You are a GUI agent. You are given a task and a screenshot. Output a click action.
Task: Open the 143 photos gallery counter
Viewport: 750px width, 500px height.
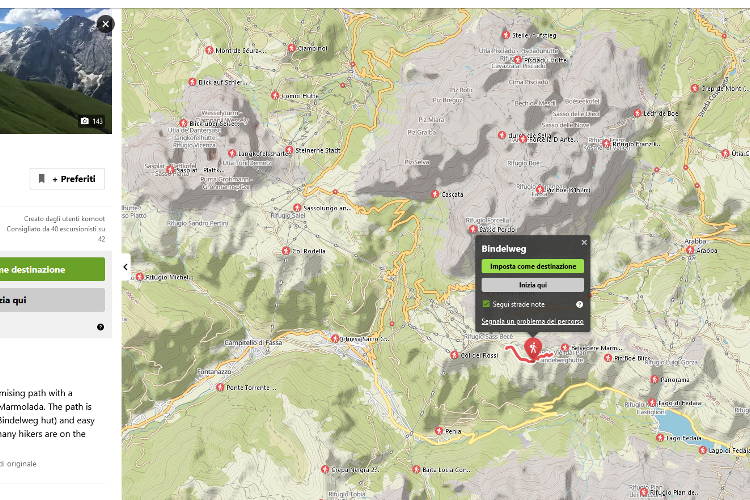[92, 121]
